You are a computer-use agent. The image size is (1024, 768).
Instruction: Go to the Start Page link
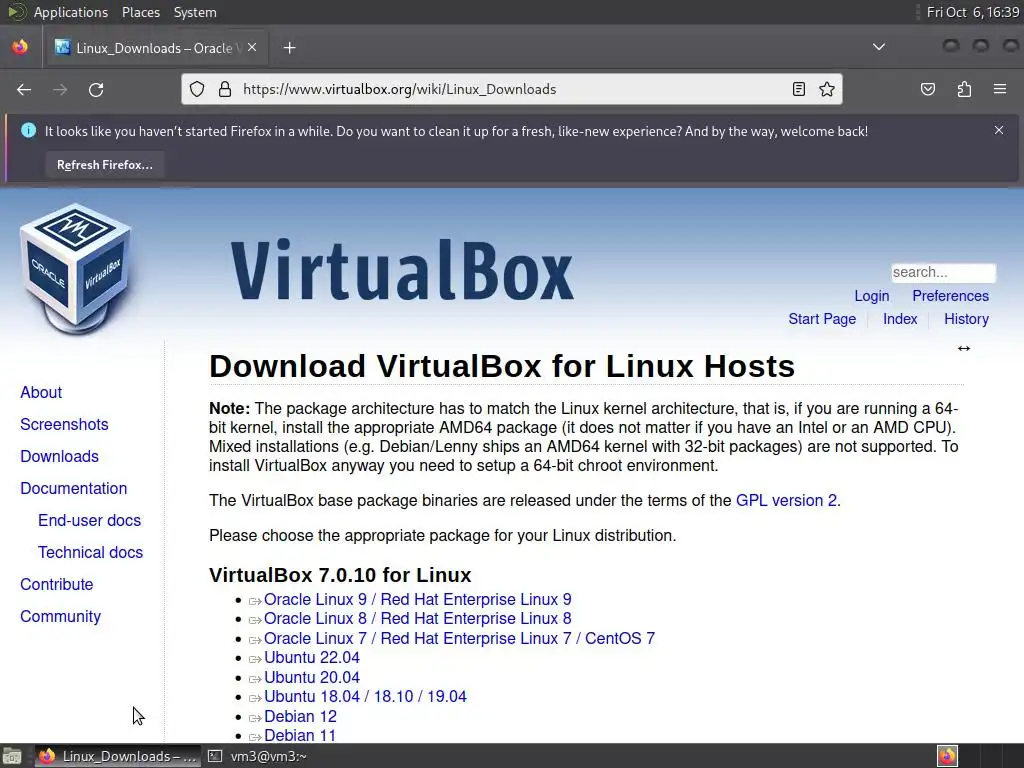(x=822, y=319)
